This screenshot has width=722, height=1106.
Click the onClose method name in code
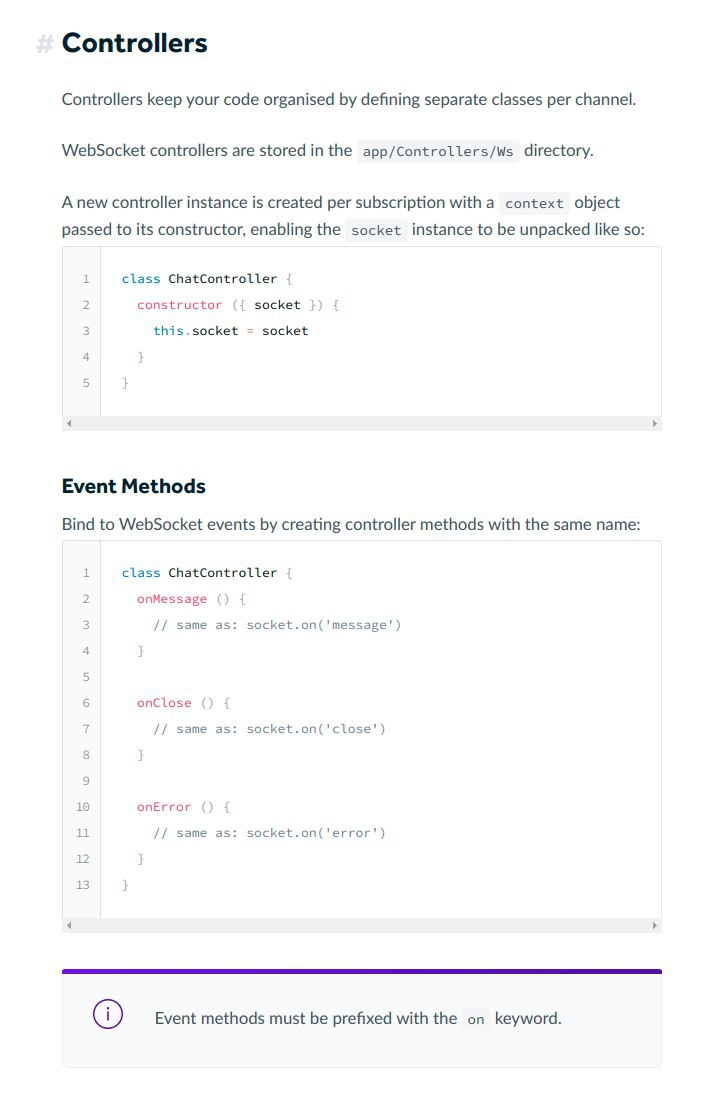[x=164, y=703]
